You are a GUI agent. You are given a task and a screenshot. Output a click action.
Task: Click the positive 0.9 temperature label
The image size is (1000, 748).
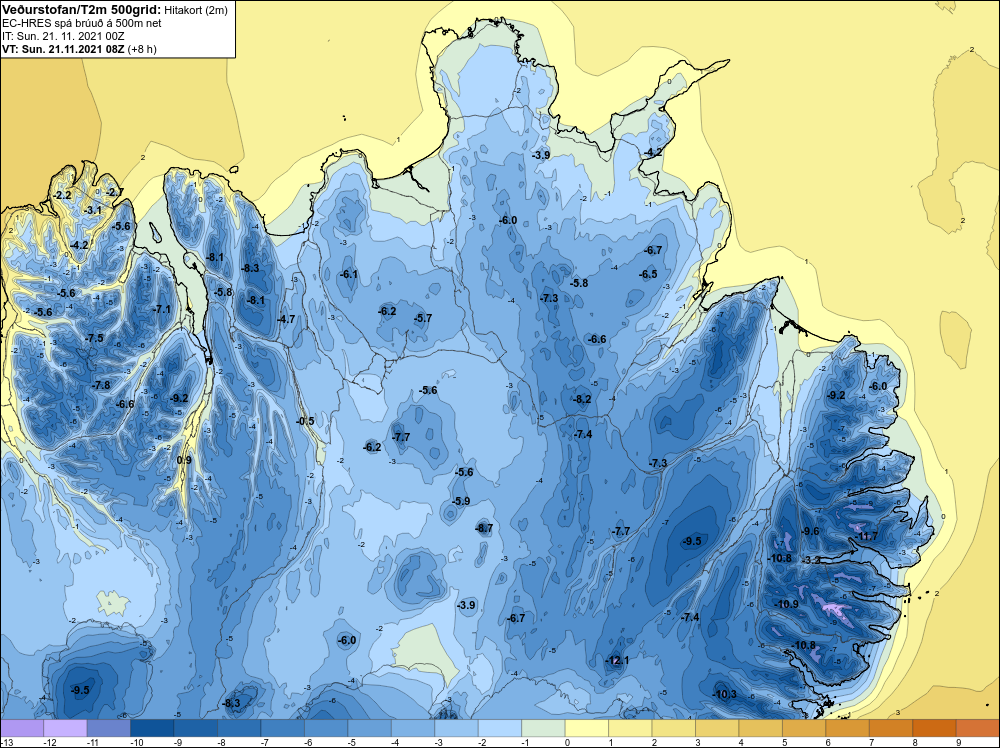point(184,460)
